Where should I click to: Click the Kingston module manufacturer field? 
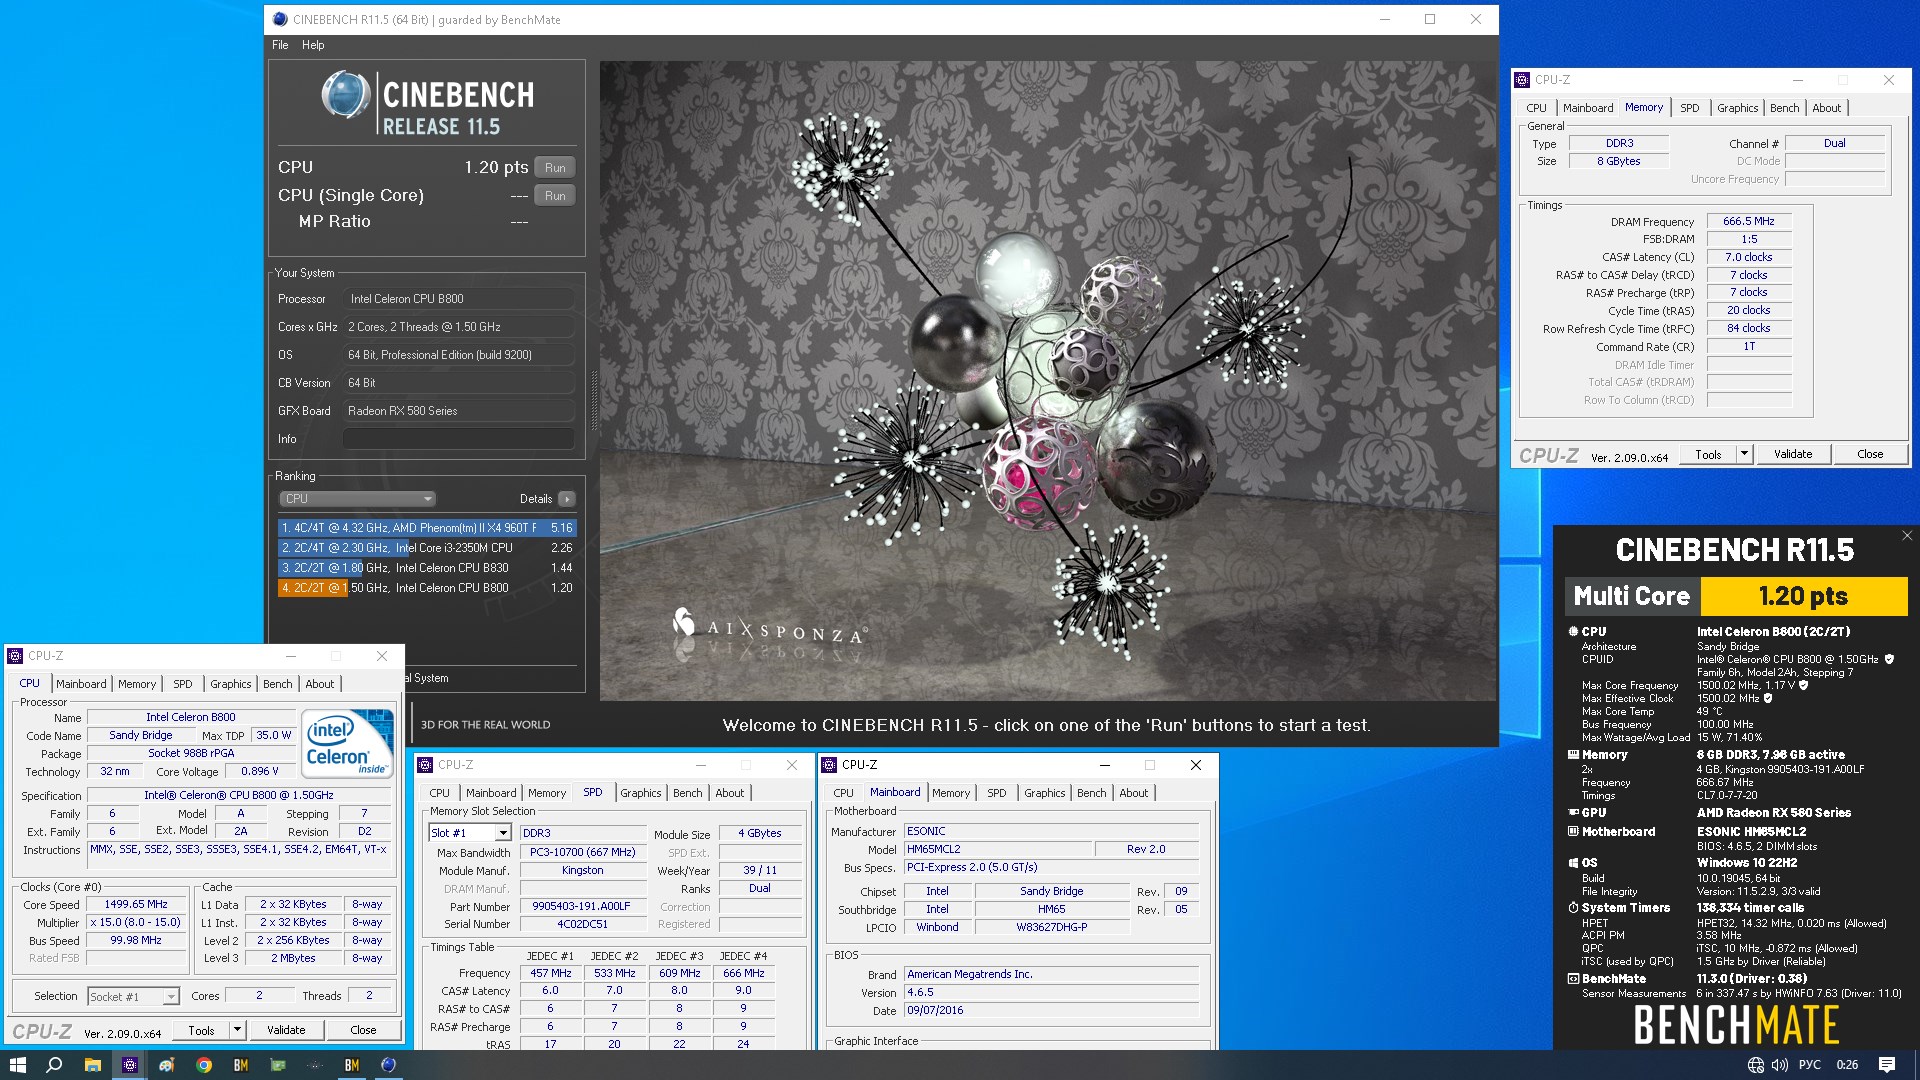pyautogui.click(x=582, y=871)
